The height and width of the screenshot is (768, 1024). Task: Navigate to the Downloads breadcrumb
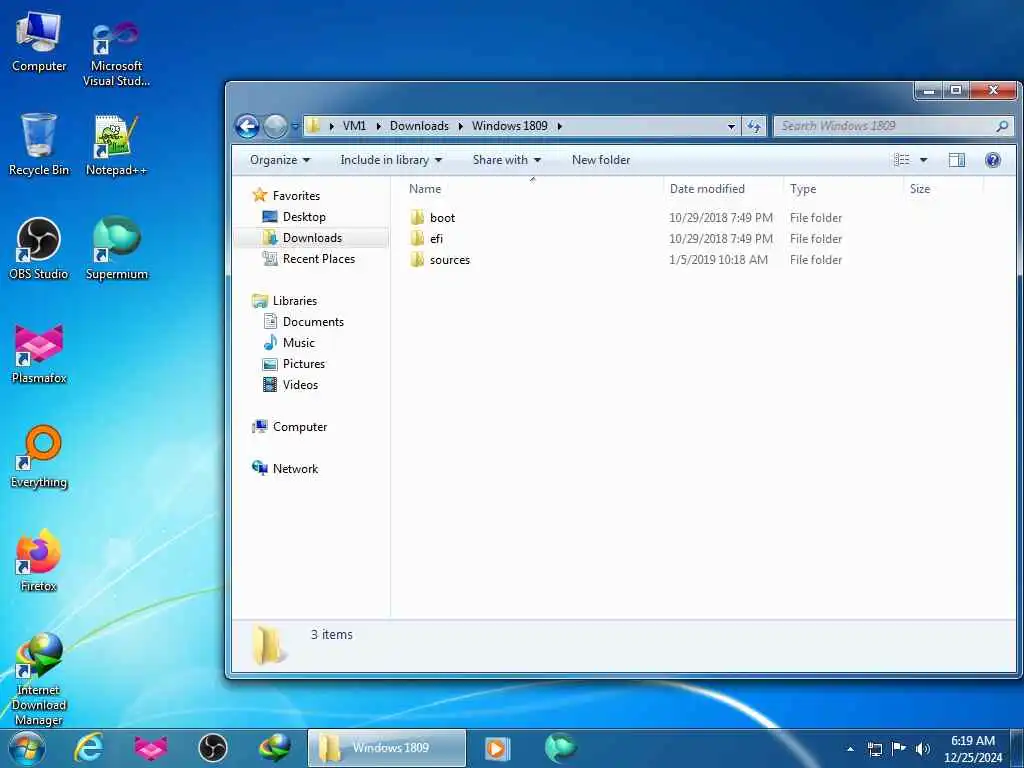[x=419, y=126]
